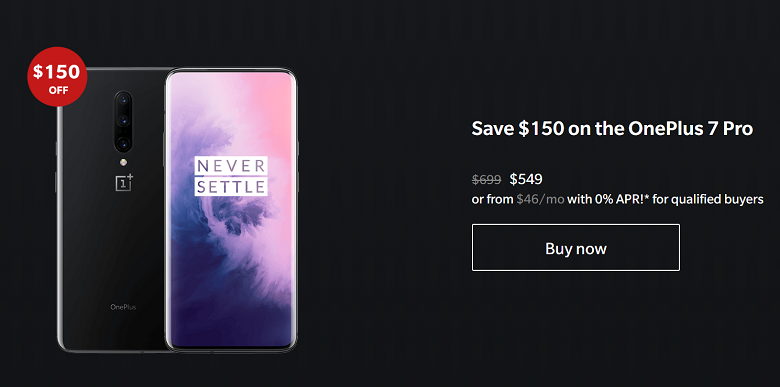
Task: Click the back-facing black phone image
Action: 110,209
